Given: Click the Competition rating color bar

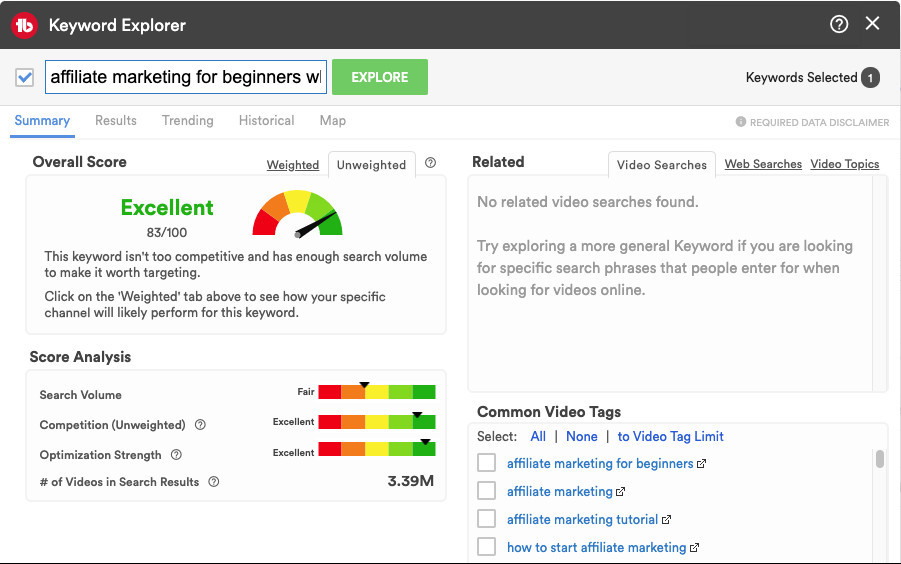Looking at the screenshot, I should tap(377, 422).
